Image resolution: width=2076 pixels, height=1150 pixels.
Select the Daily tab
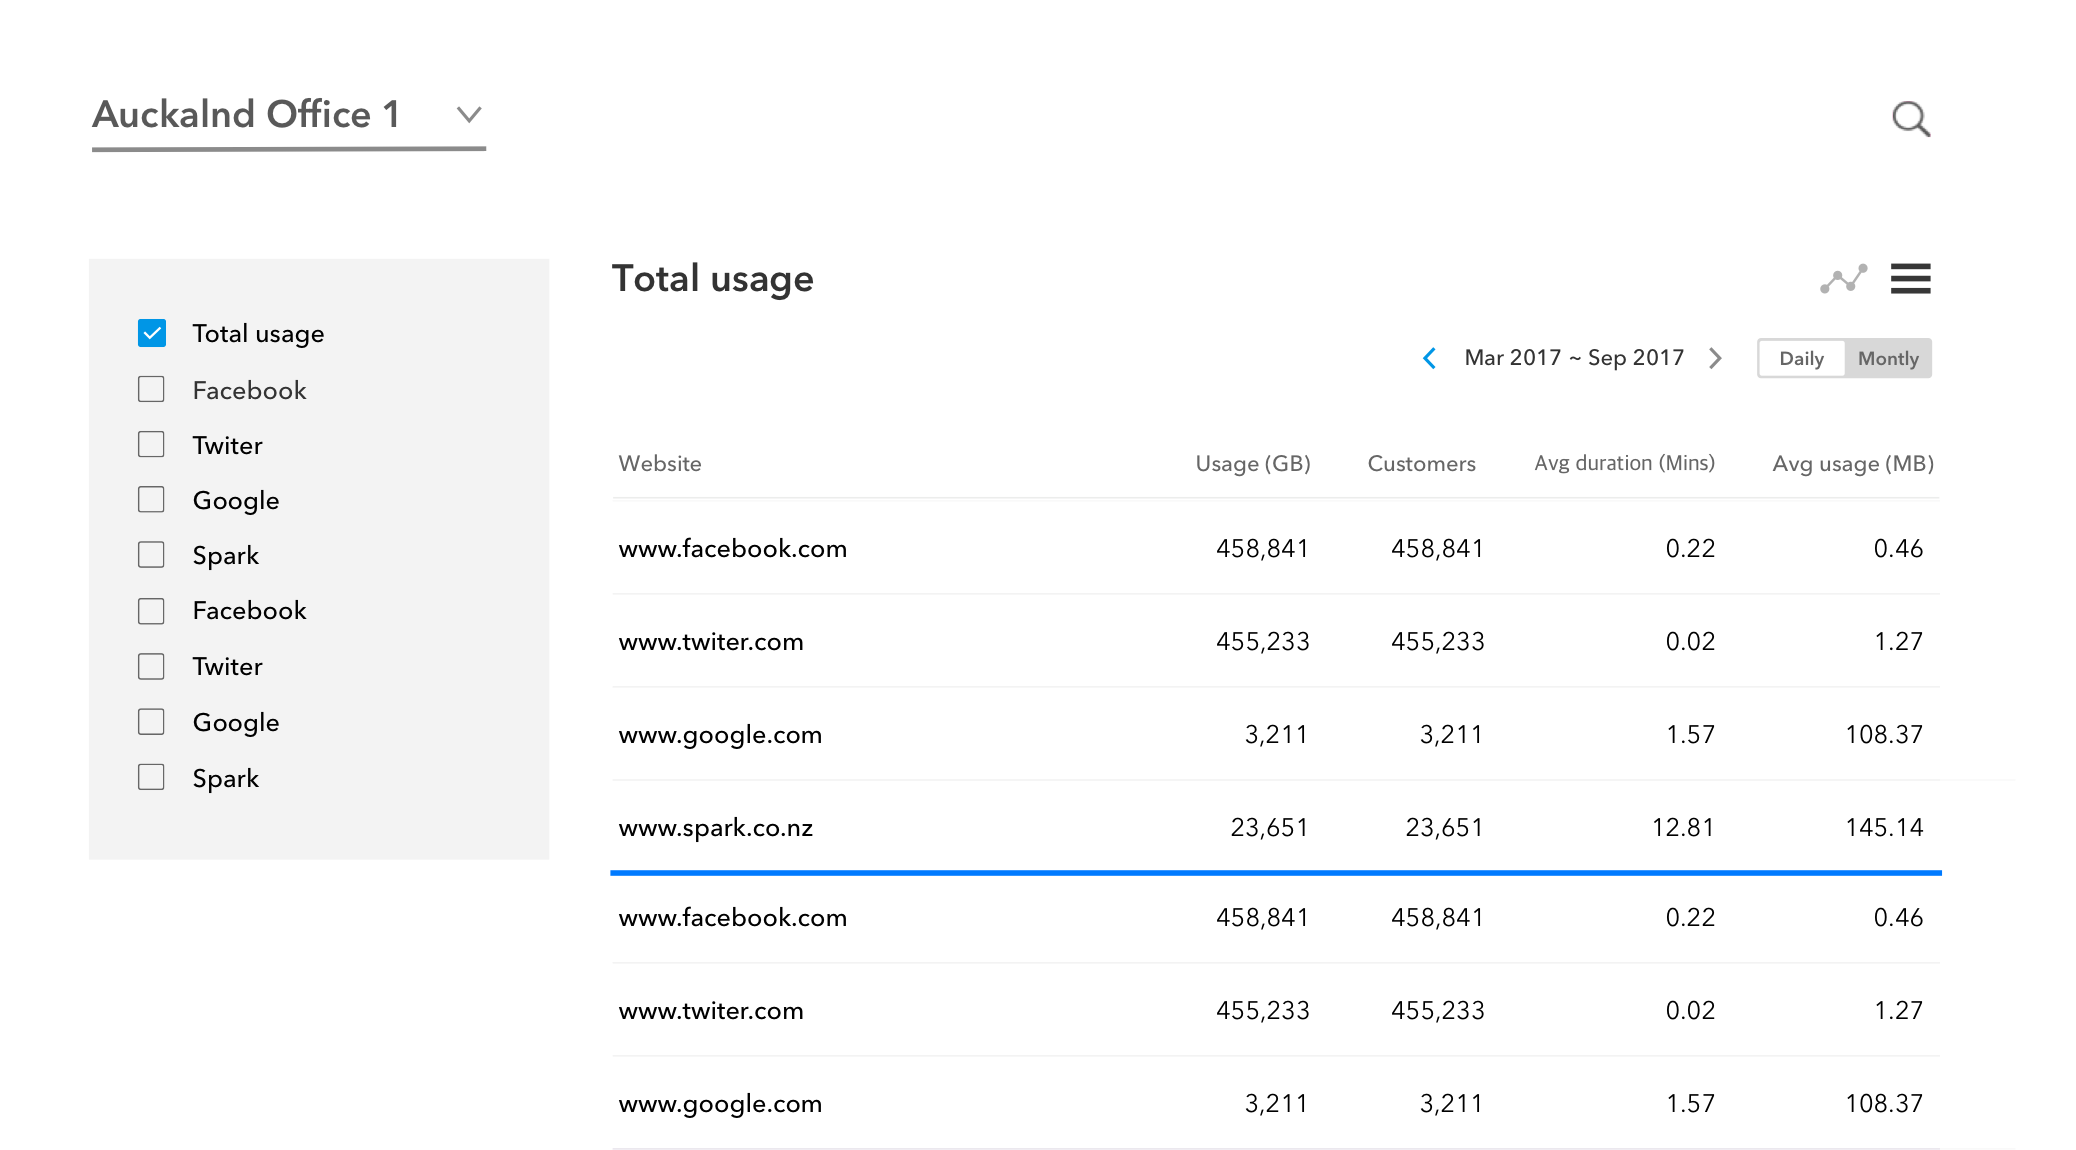point(1801,358)
